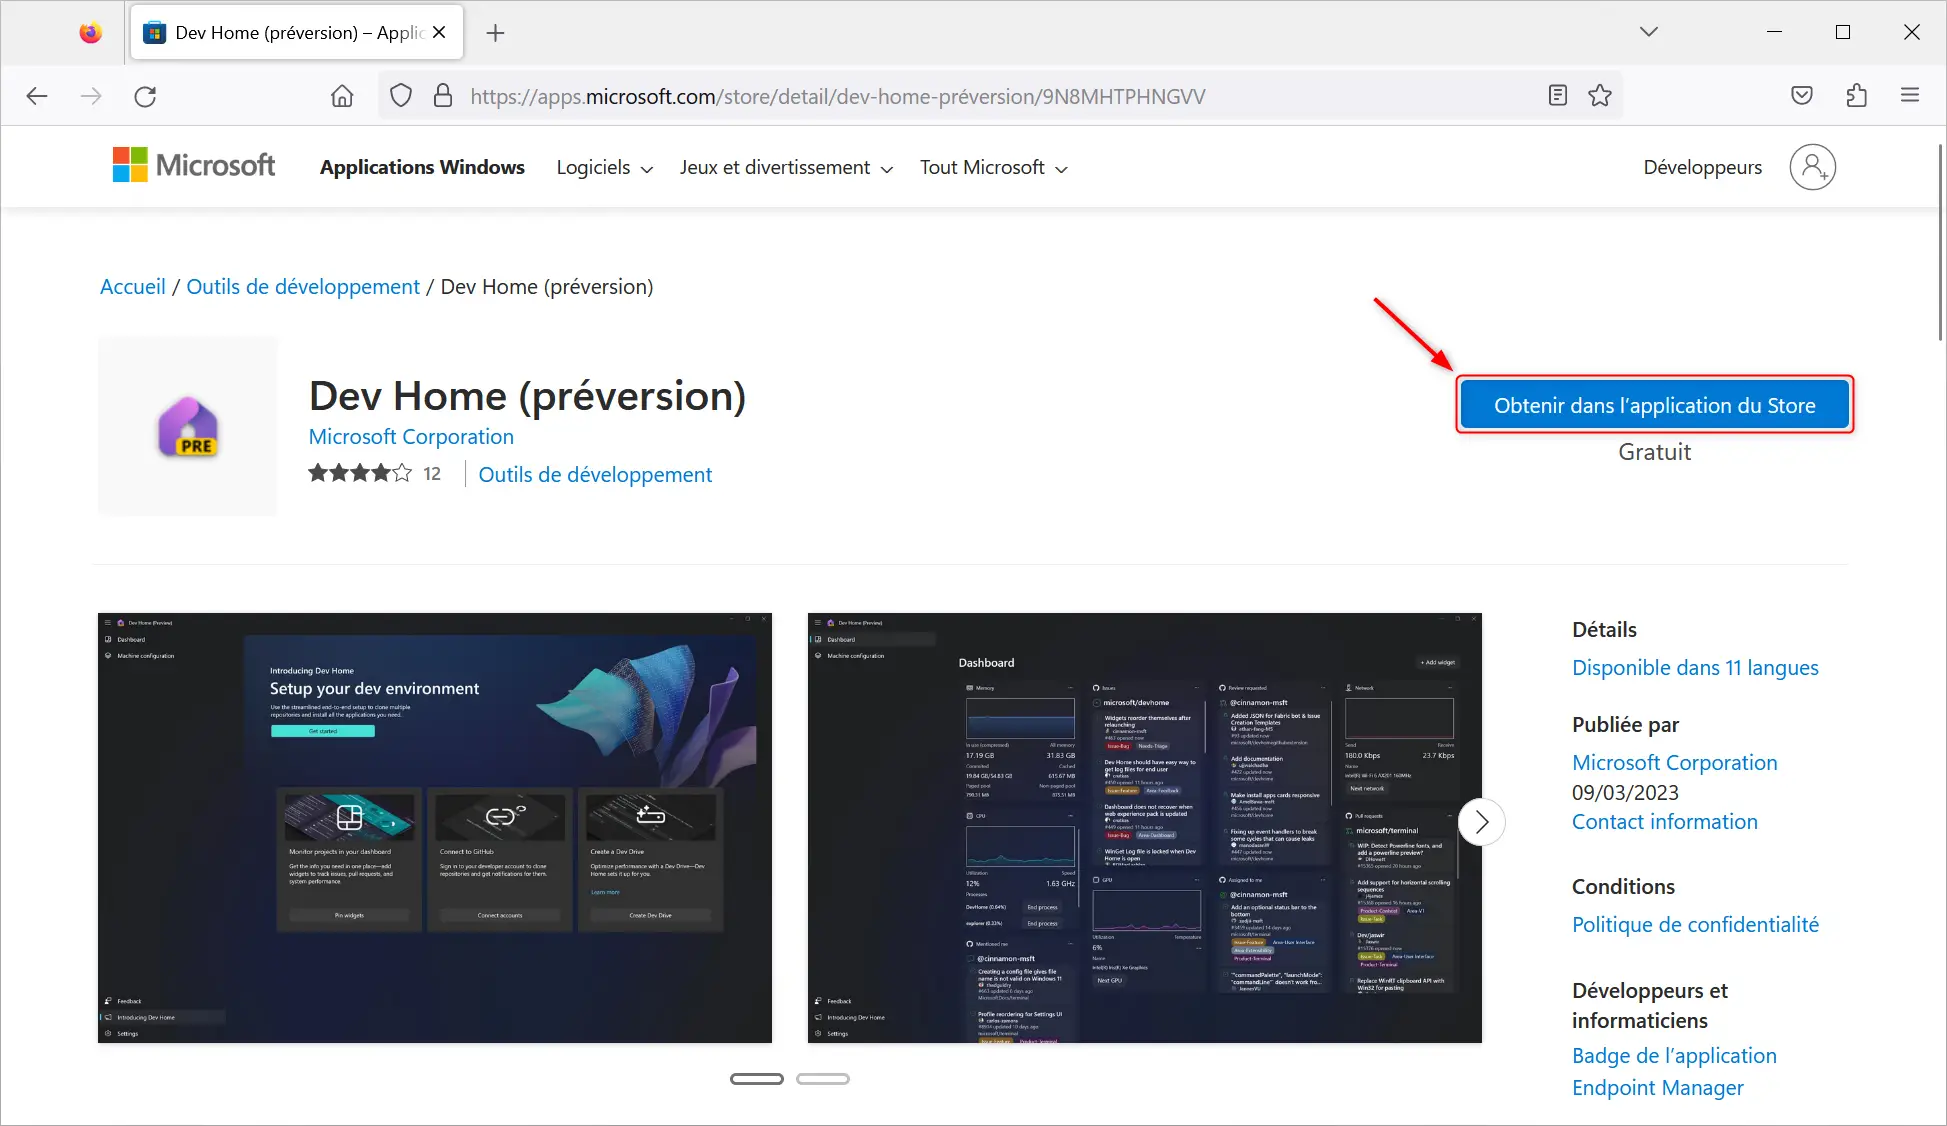Open Disponible dans 11 langues
This screenshot has width=1947, height=1126.
[1695, 668]
